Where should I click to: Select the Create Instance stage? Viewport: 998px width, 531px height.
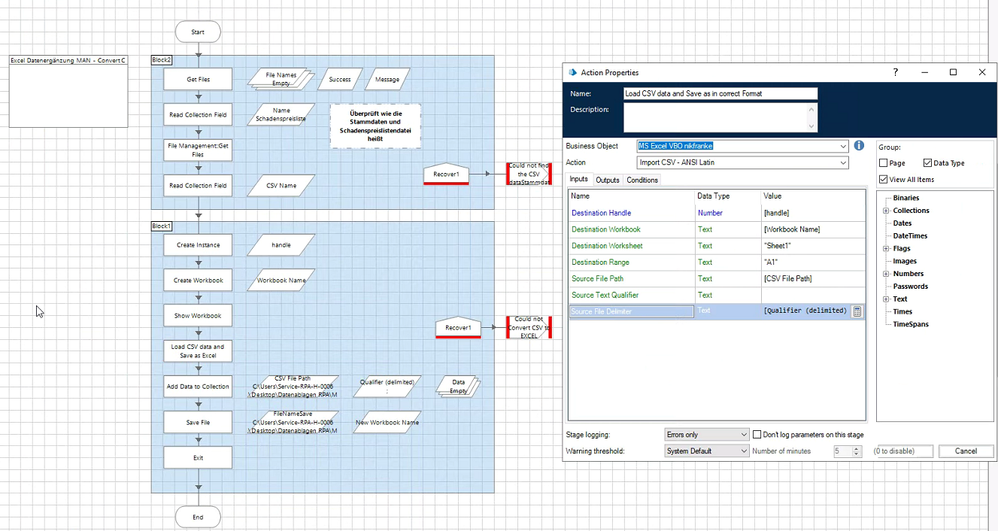(x=198, y=245)
